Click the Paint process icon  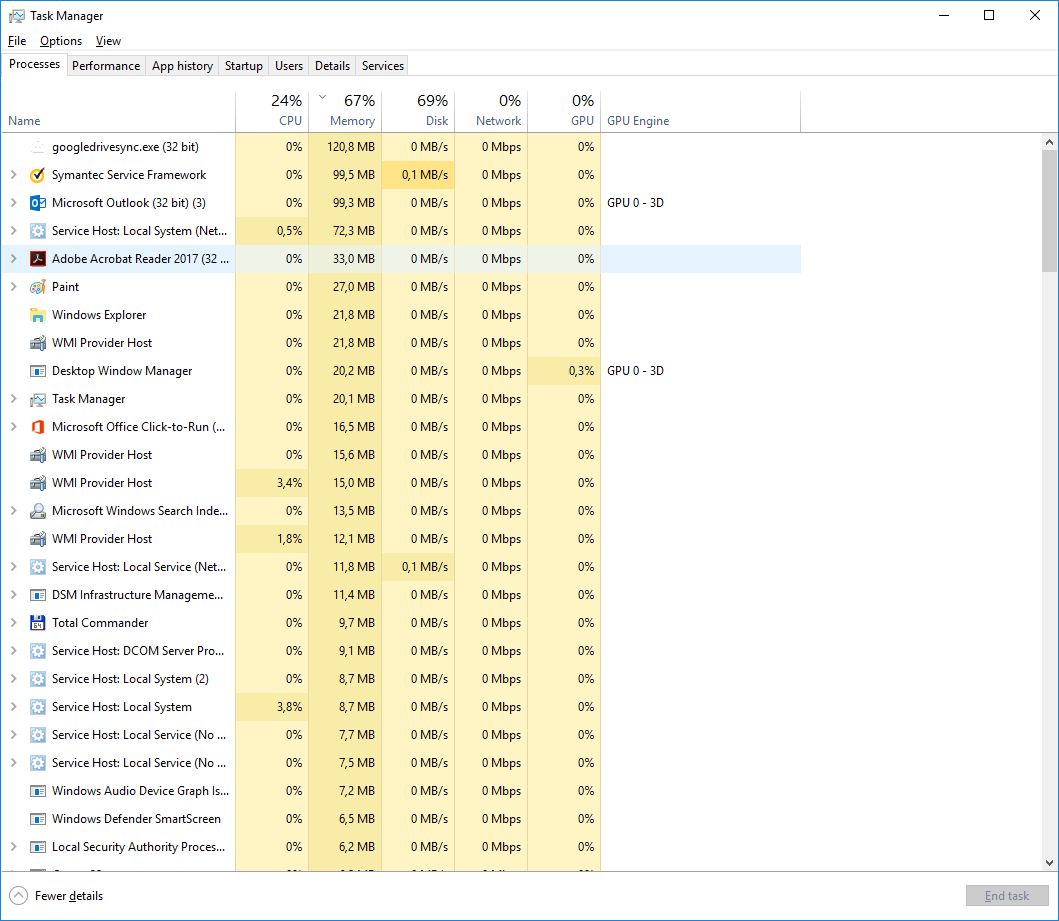pyautogui.click(x=38, y=287)
